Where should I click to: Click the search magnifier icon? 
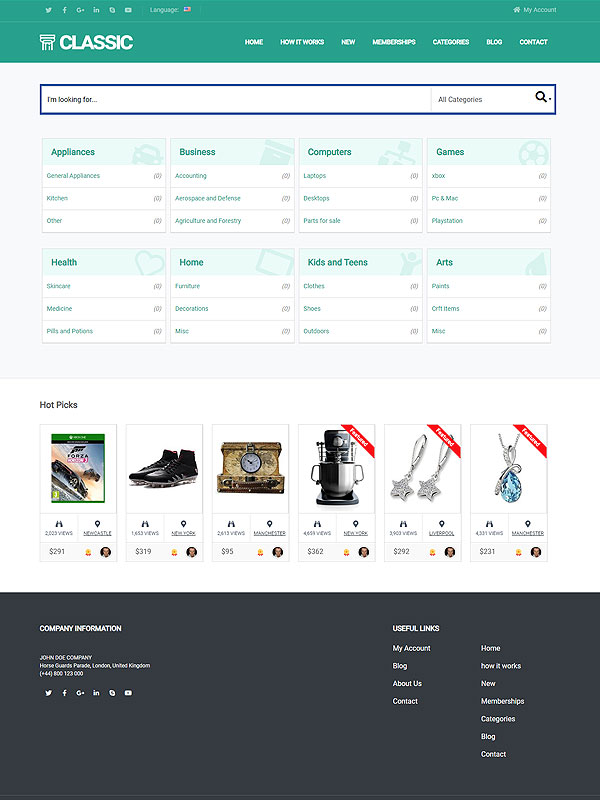541,96
